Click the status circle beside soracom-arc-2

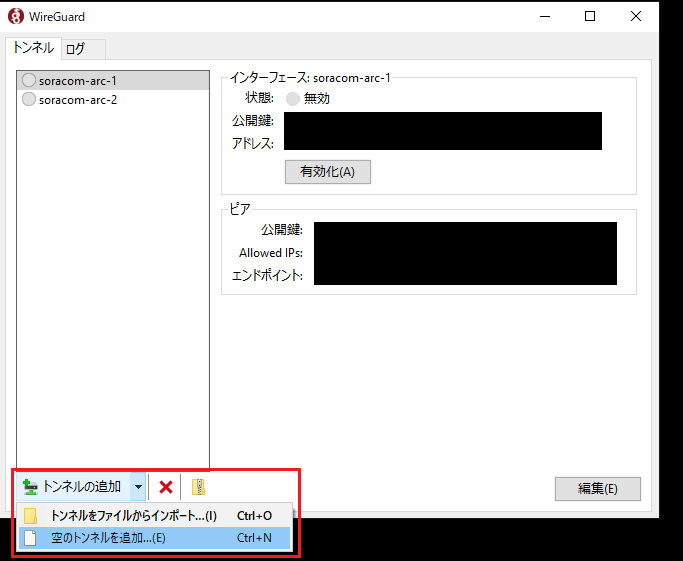tap(29, 99)
